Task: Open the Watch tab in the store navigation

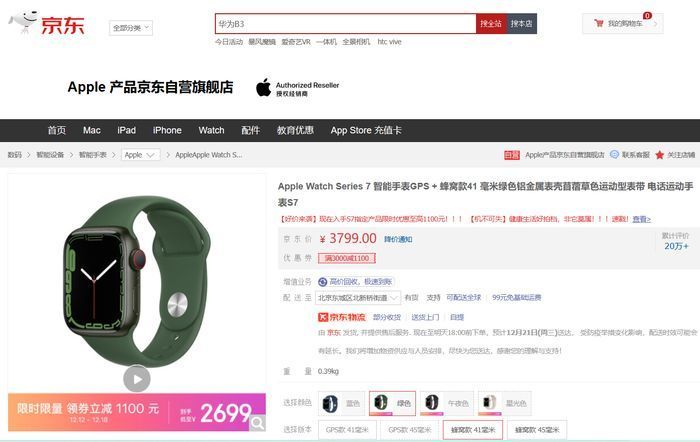Action: pos(211,130)
